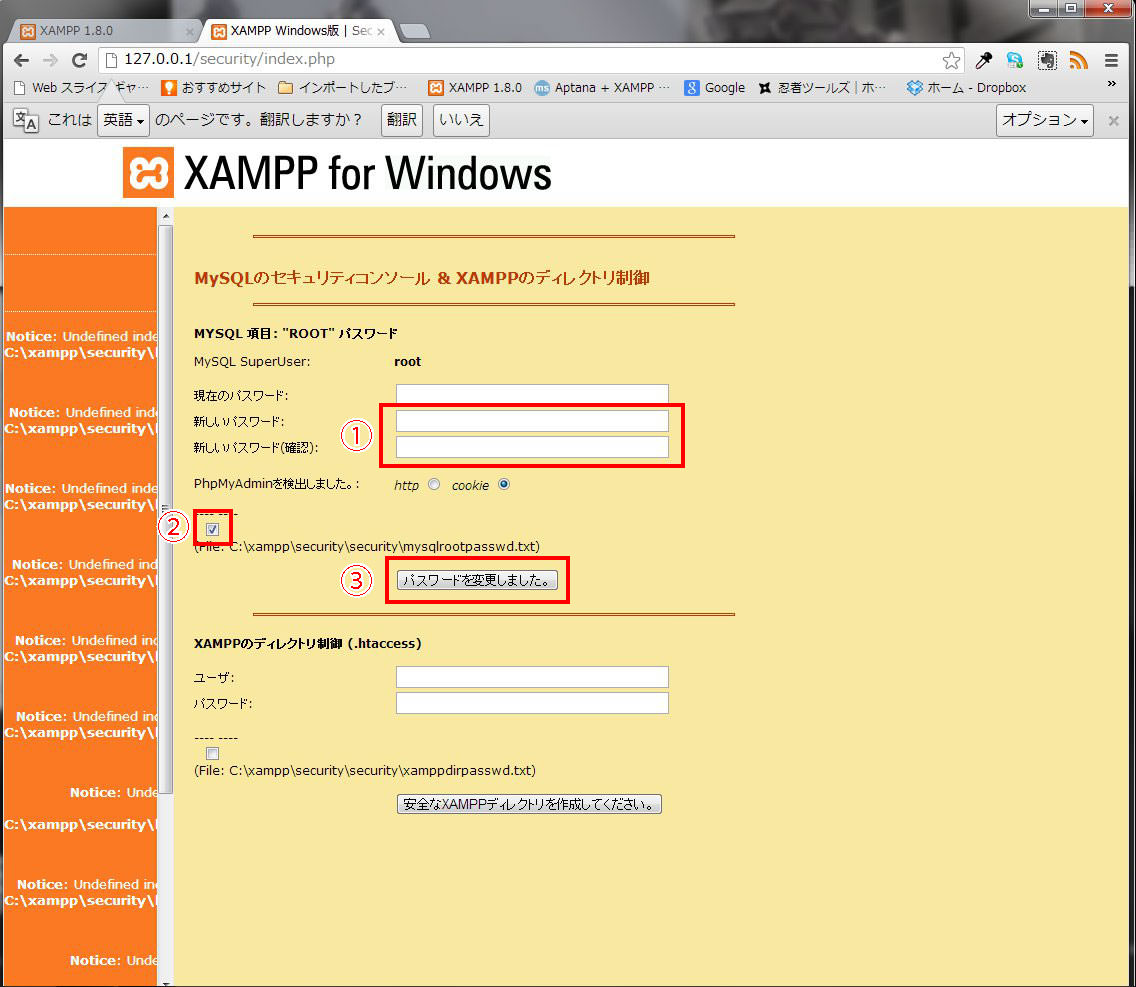The image size is (1136, 987).
Task: Click the PhpMyAdminを検出しました label
Action: [277, 484]
